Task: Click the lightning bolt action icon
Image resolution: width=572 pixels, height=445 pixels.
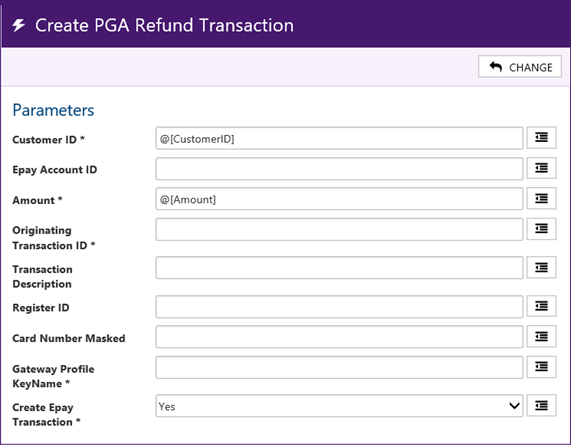Action: (x=18, y=25)
